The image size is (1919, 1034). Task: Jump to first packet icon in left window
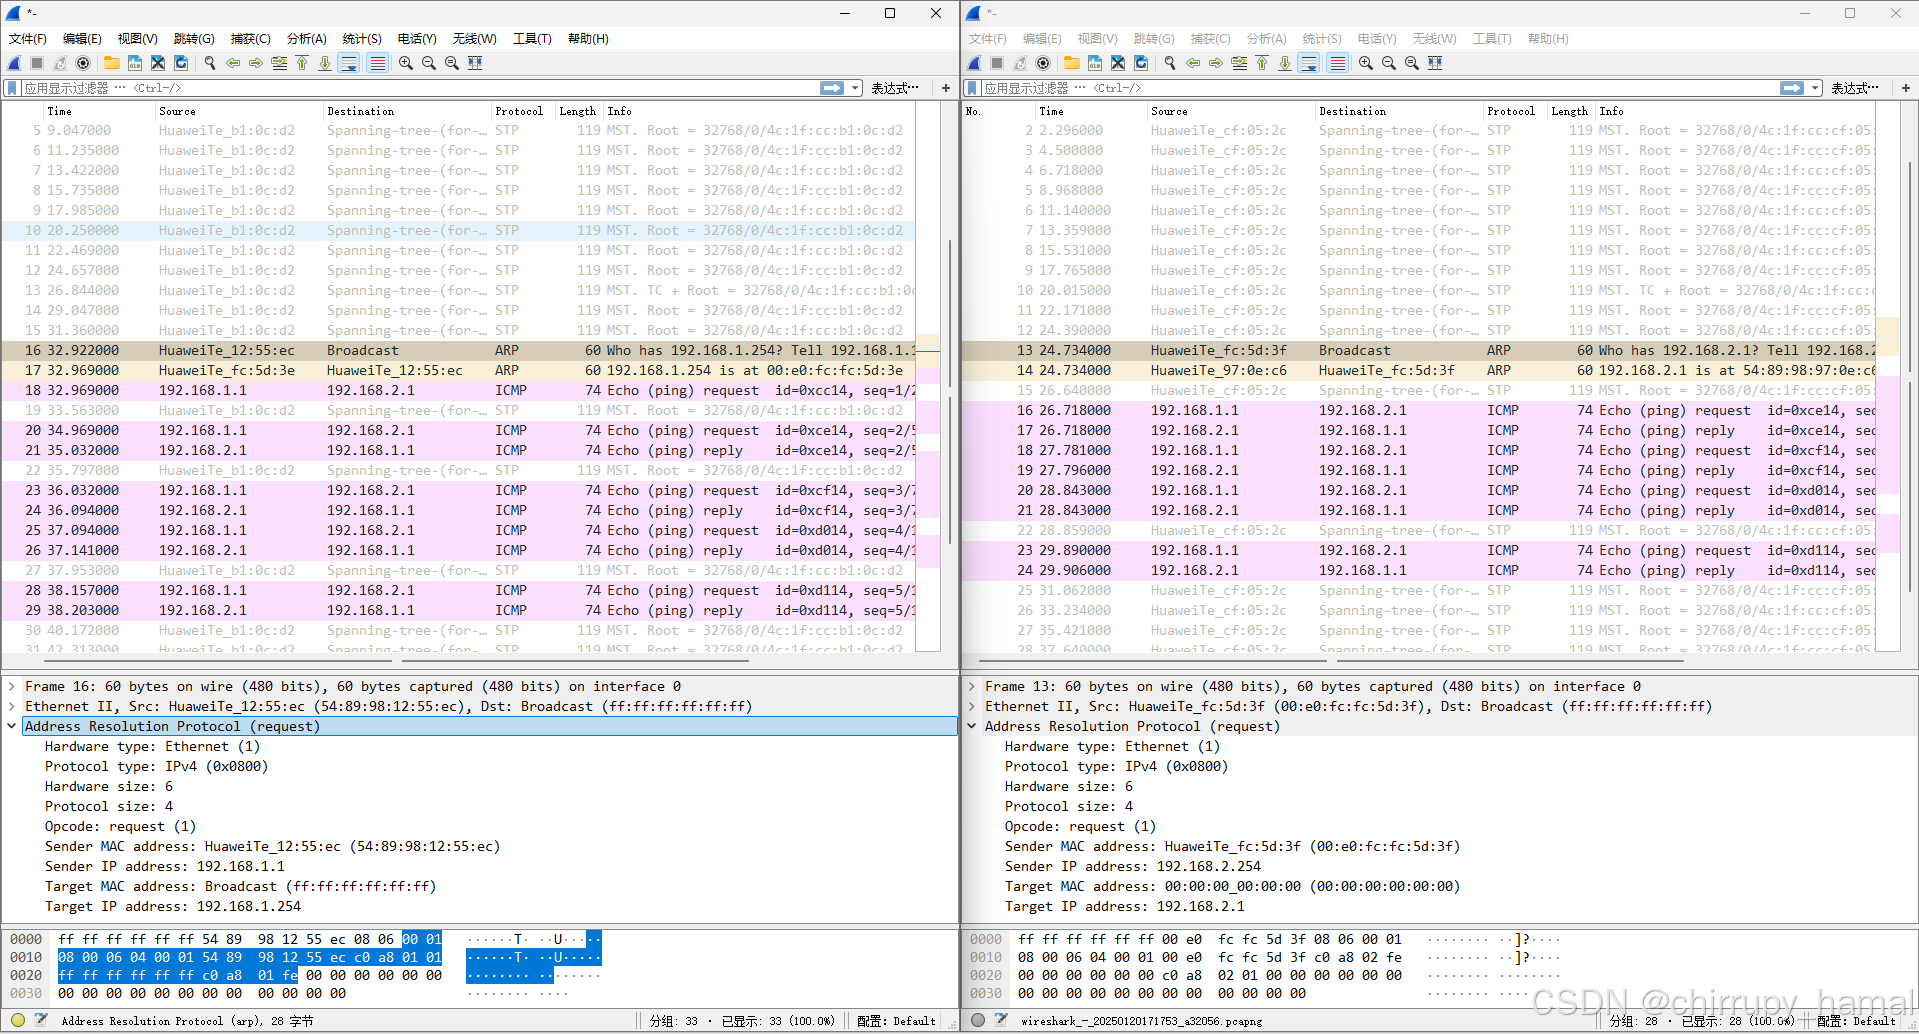302,63
